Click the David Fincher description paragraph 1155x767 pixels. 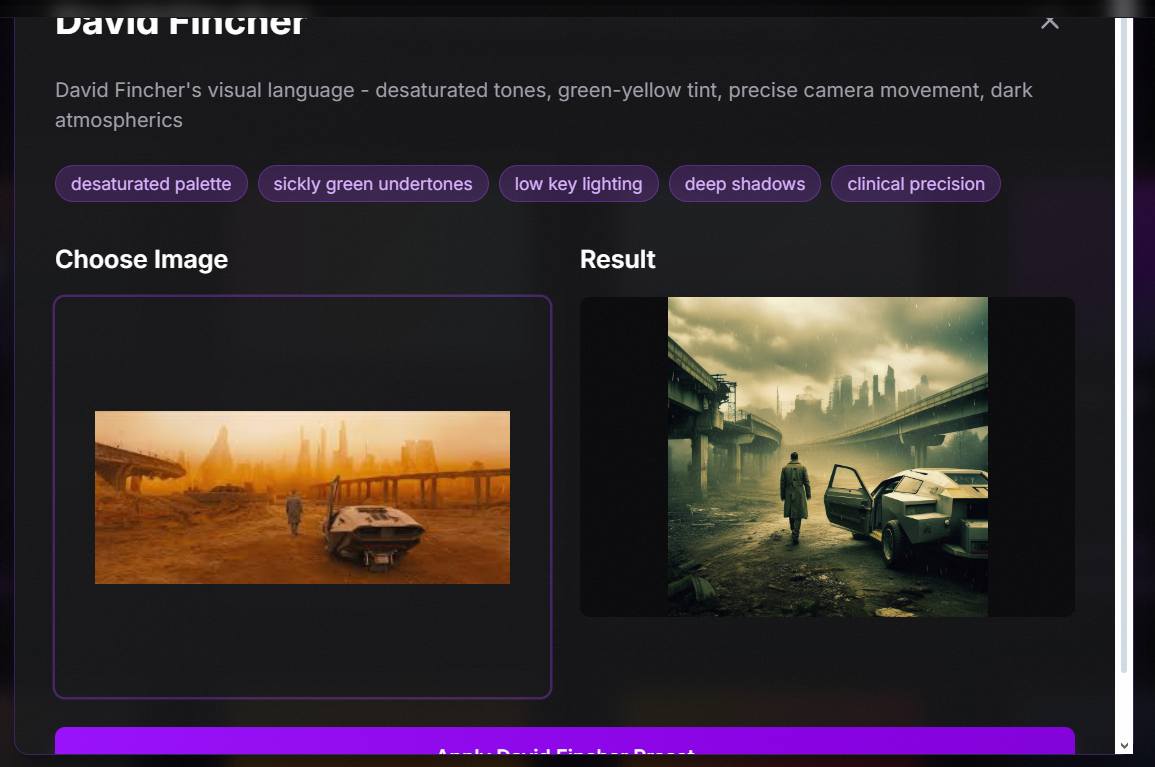click(x=544, y=105)
